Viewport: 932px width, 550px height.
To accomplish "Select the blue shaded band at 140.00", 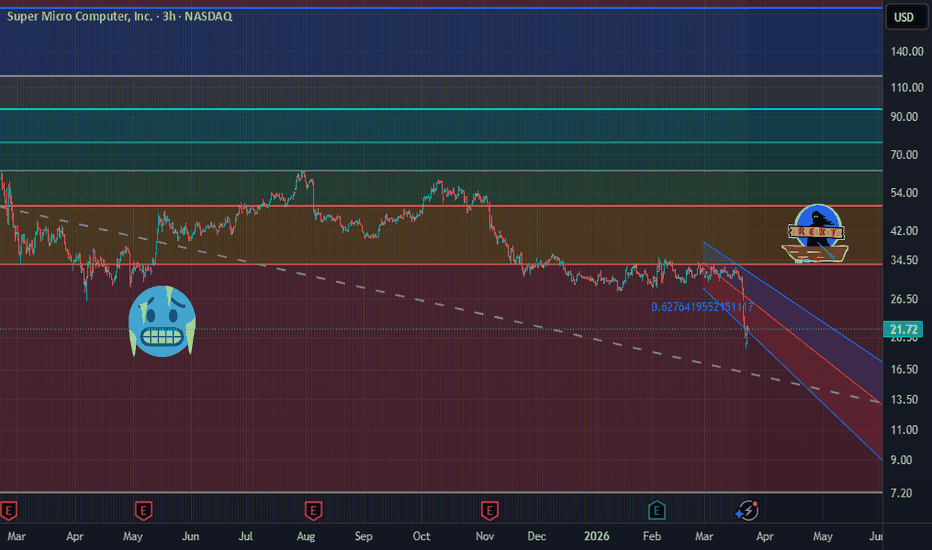I will (400, 45).
